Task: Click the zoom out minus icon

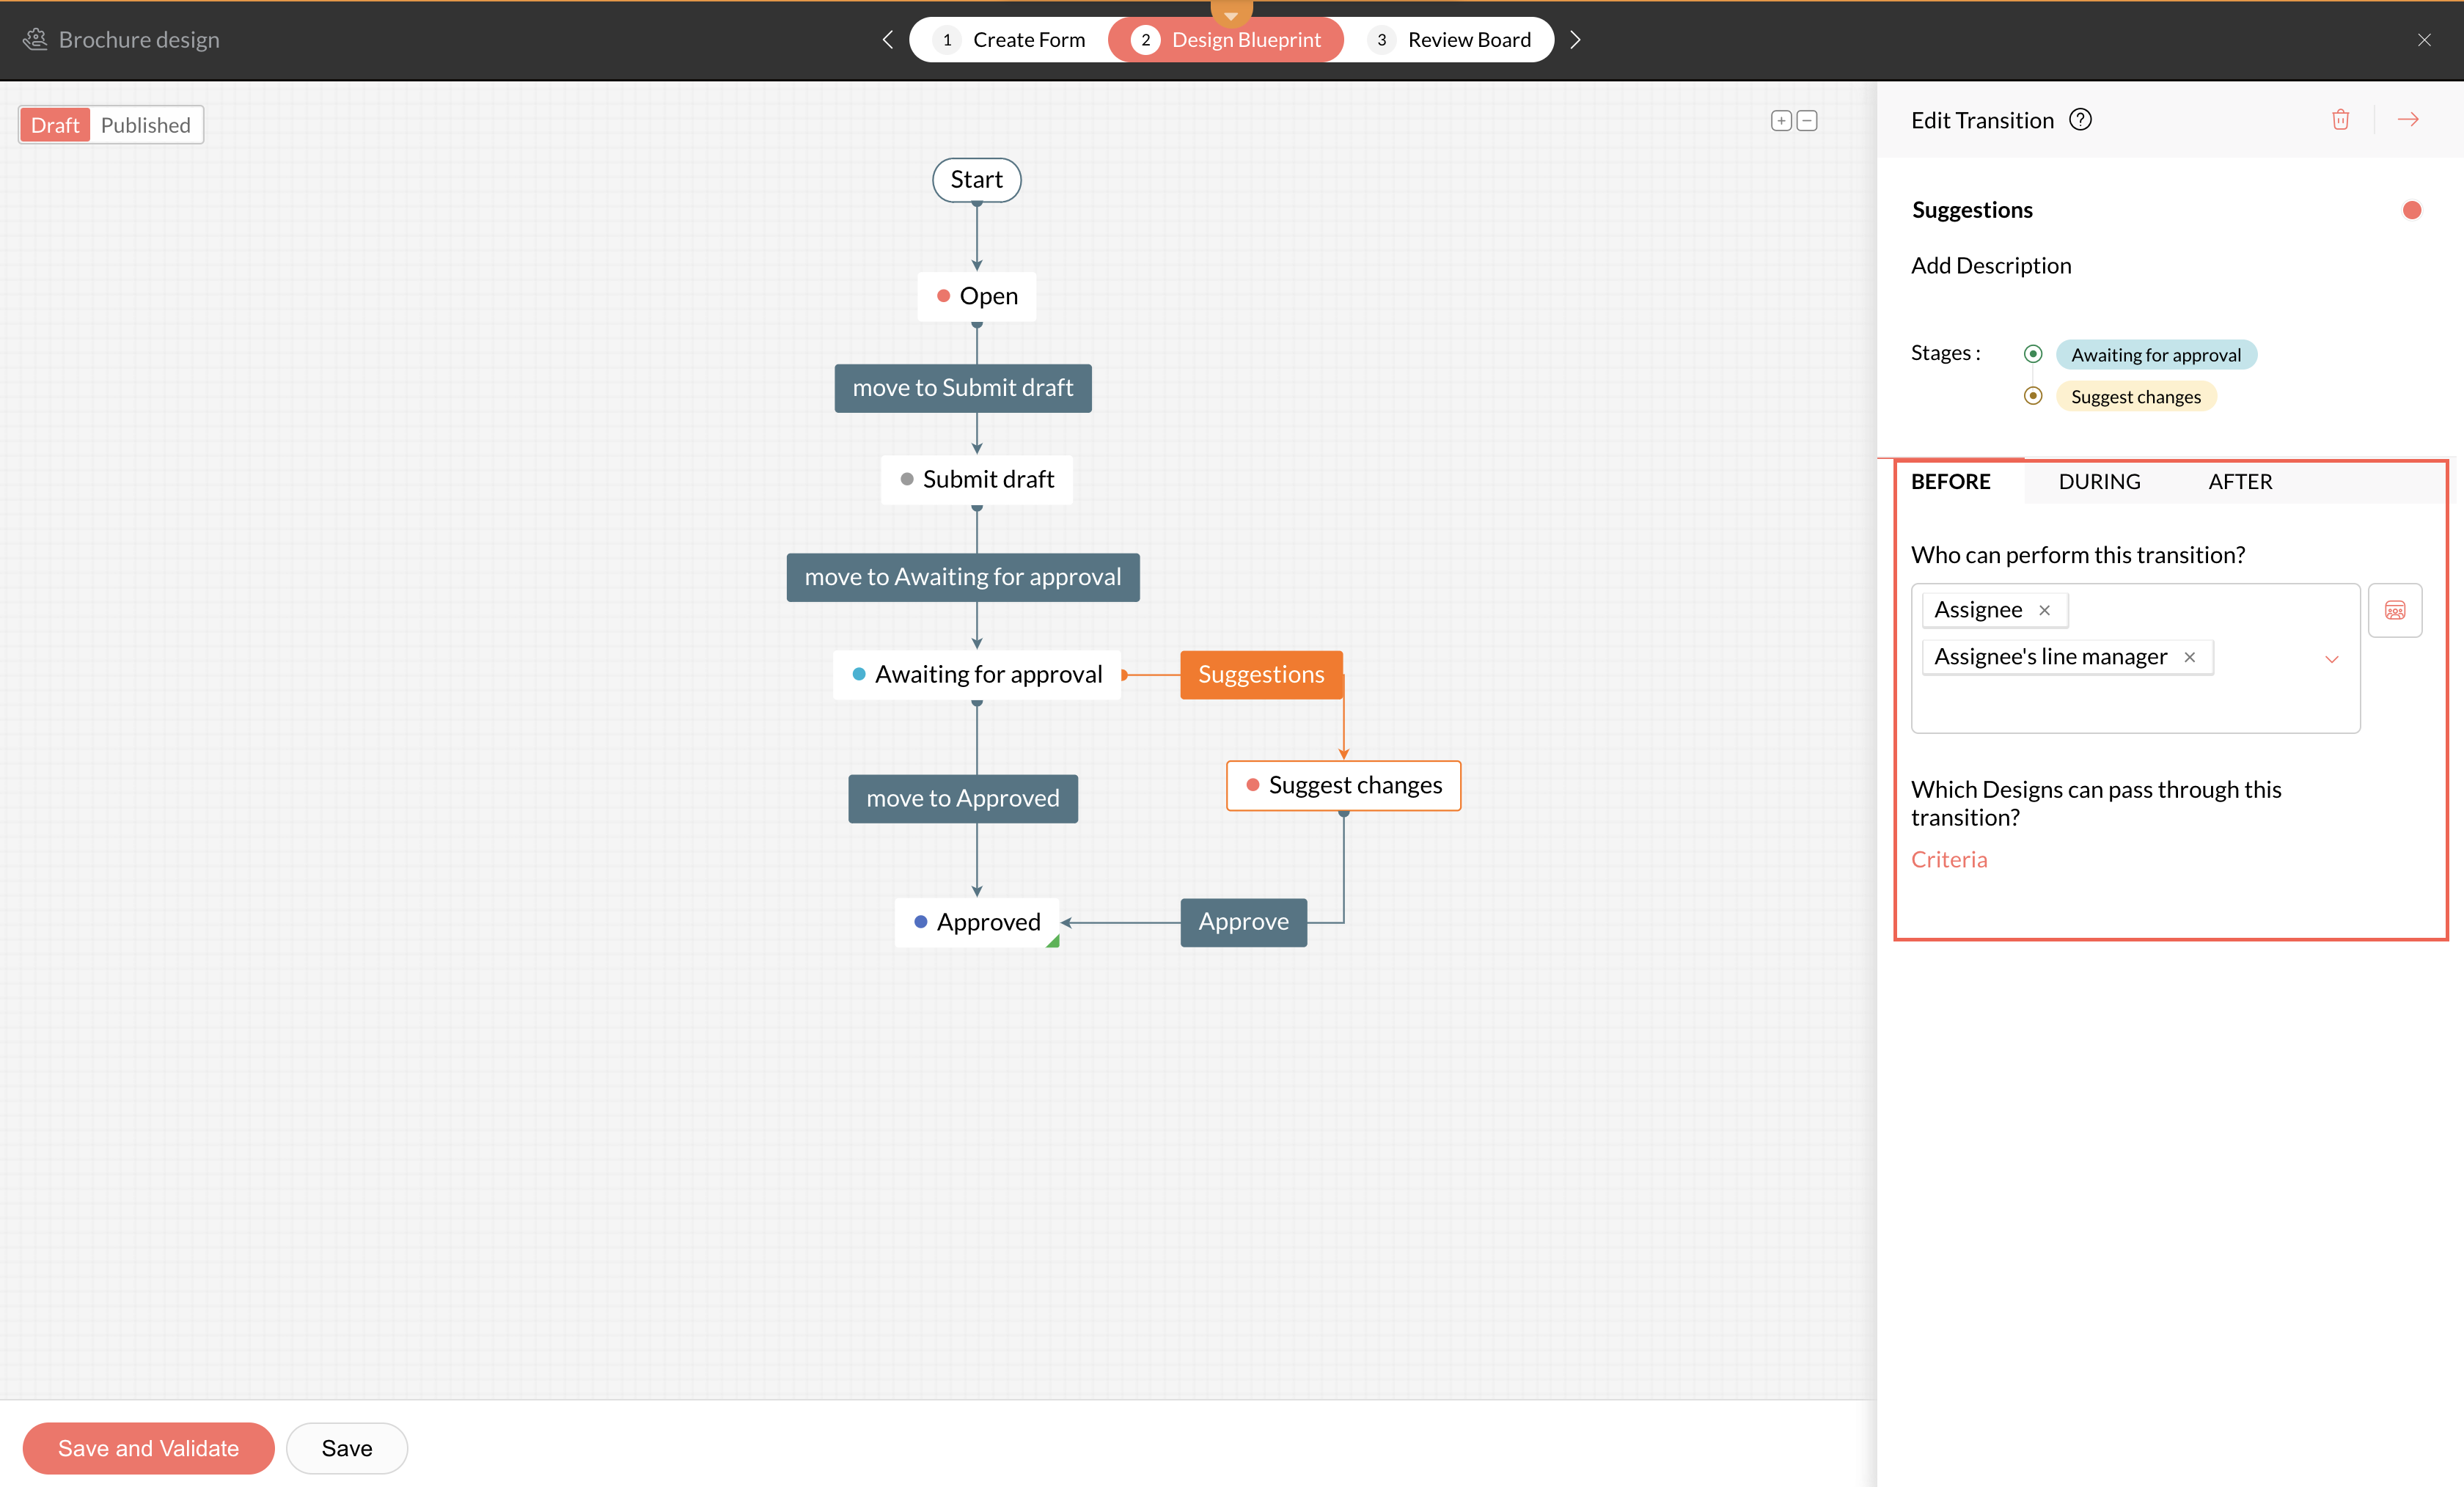Action: tap(1806, 121)
